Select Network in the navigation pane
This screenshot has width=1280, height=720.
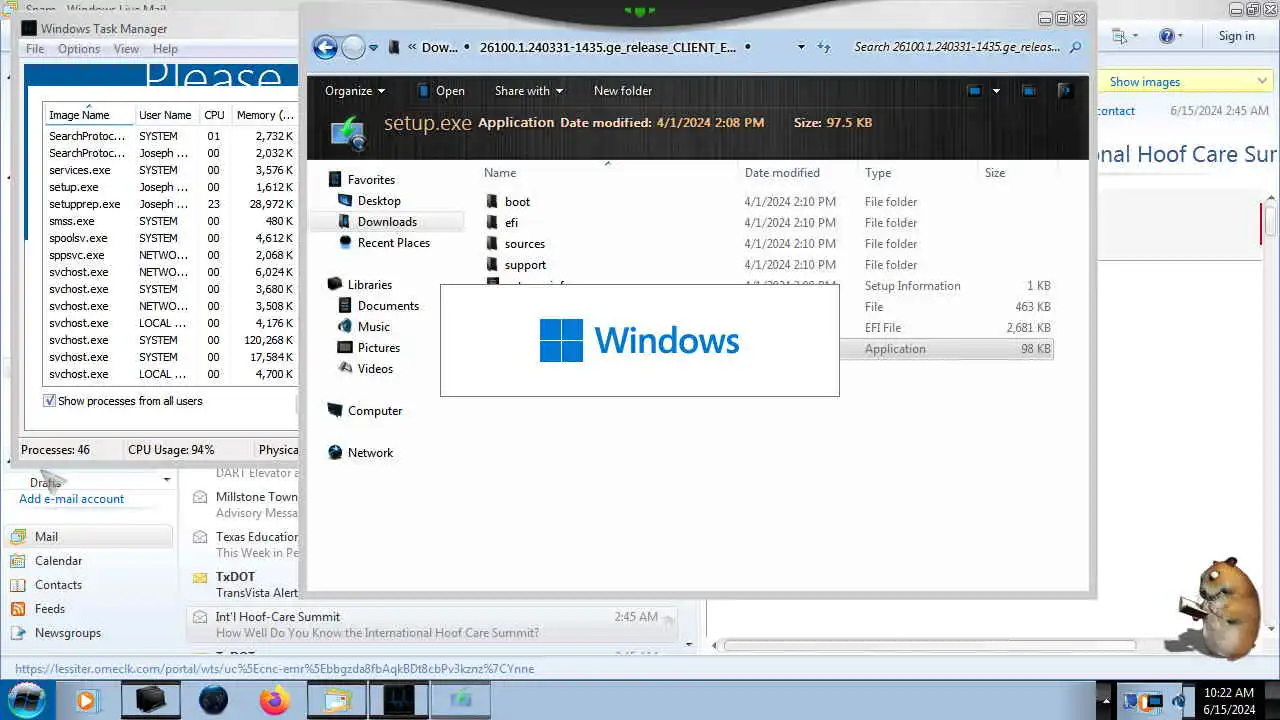coord(370,453)
